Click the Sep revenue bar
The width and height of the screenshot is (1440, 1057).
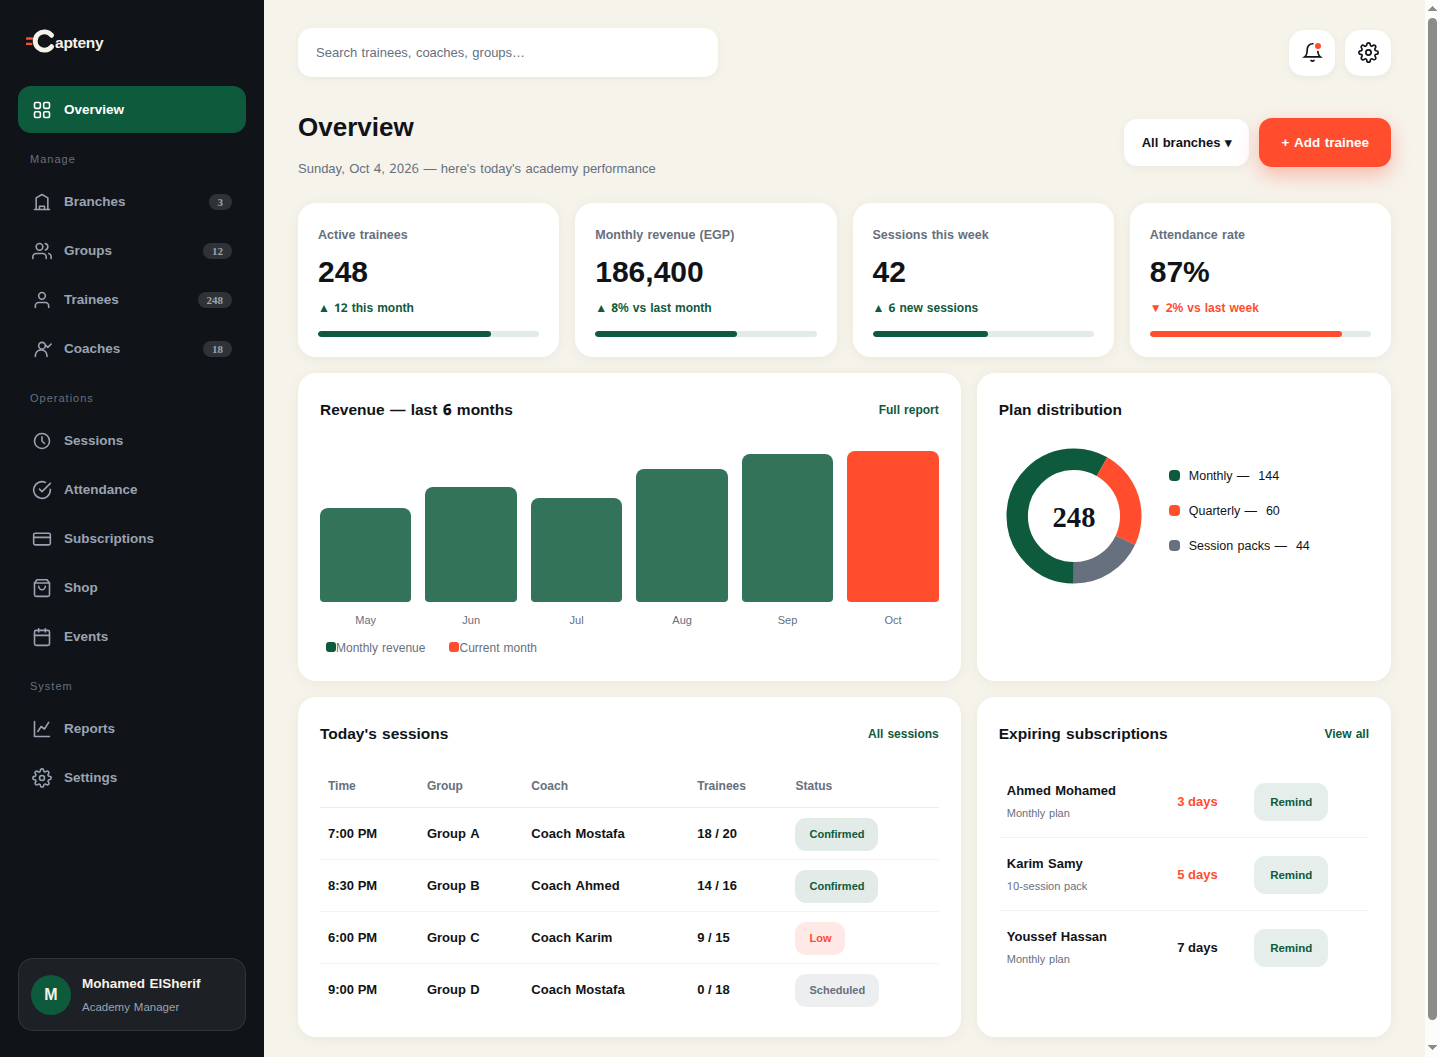click(x=787, y=528)
